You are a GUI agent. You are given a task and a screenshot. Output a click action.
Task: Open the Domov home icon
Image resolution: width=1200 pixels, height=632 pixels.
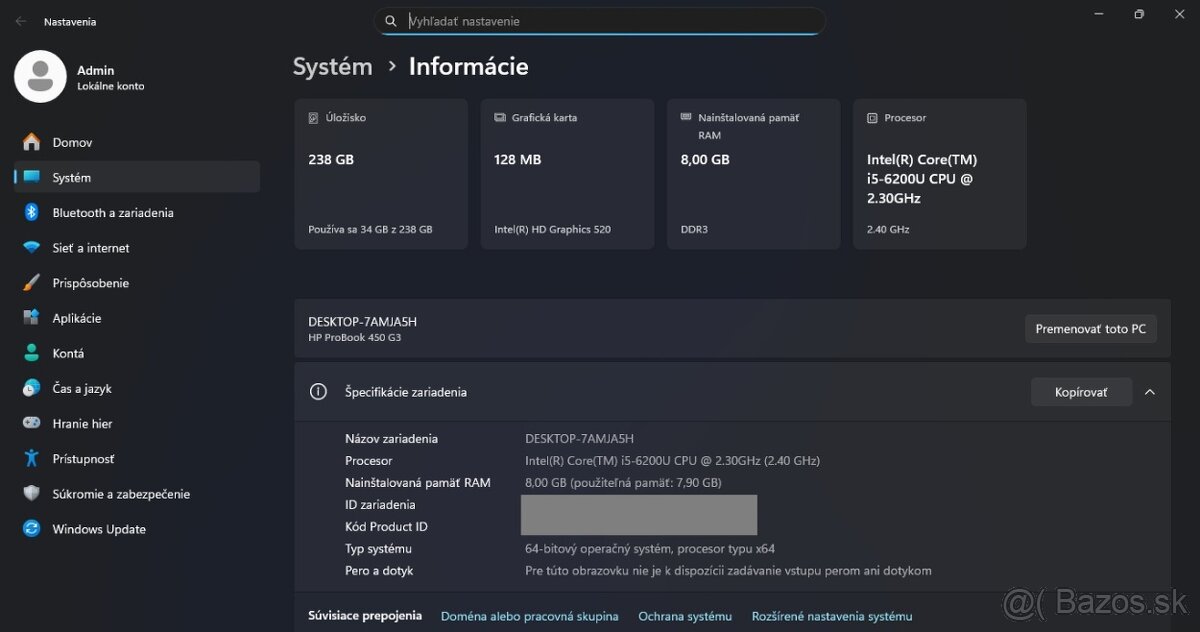pos(32,143)
